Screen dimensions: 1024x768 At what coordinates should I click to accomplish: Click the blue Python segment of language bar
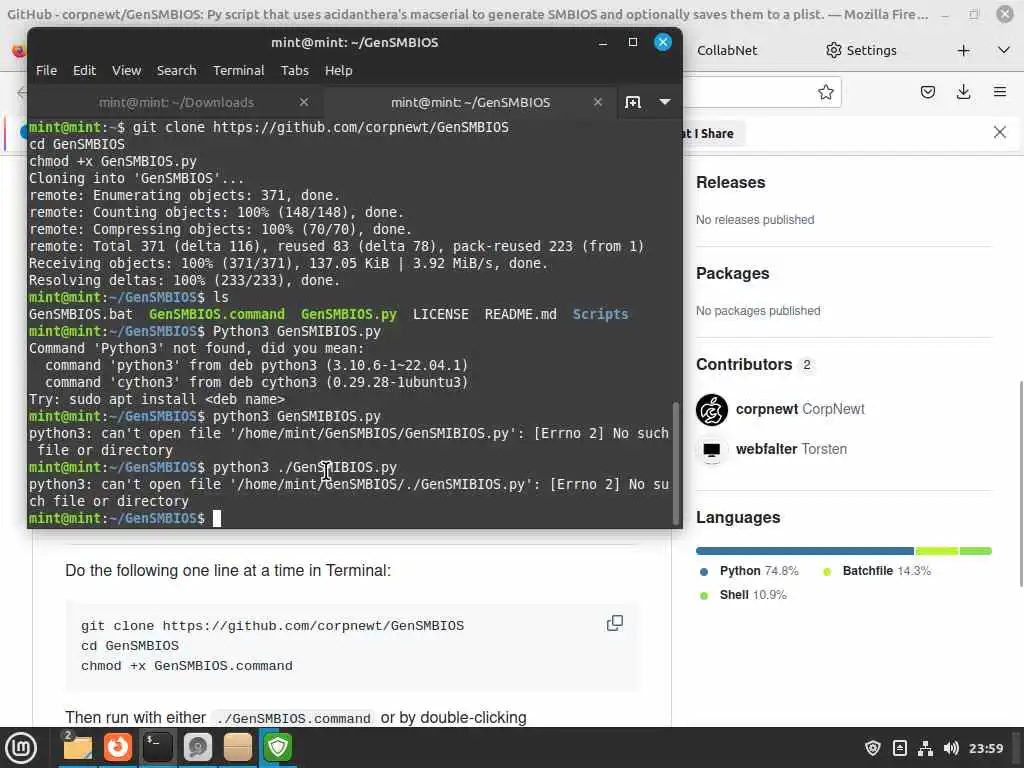pos(805,551)
